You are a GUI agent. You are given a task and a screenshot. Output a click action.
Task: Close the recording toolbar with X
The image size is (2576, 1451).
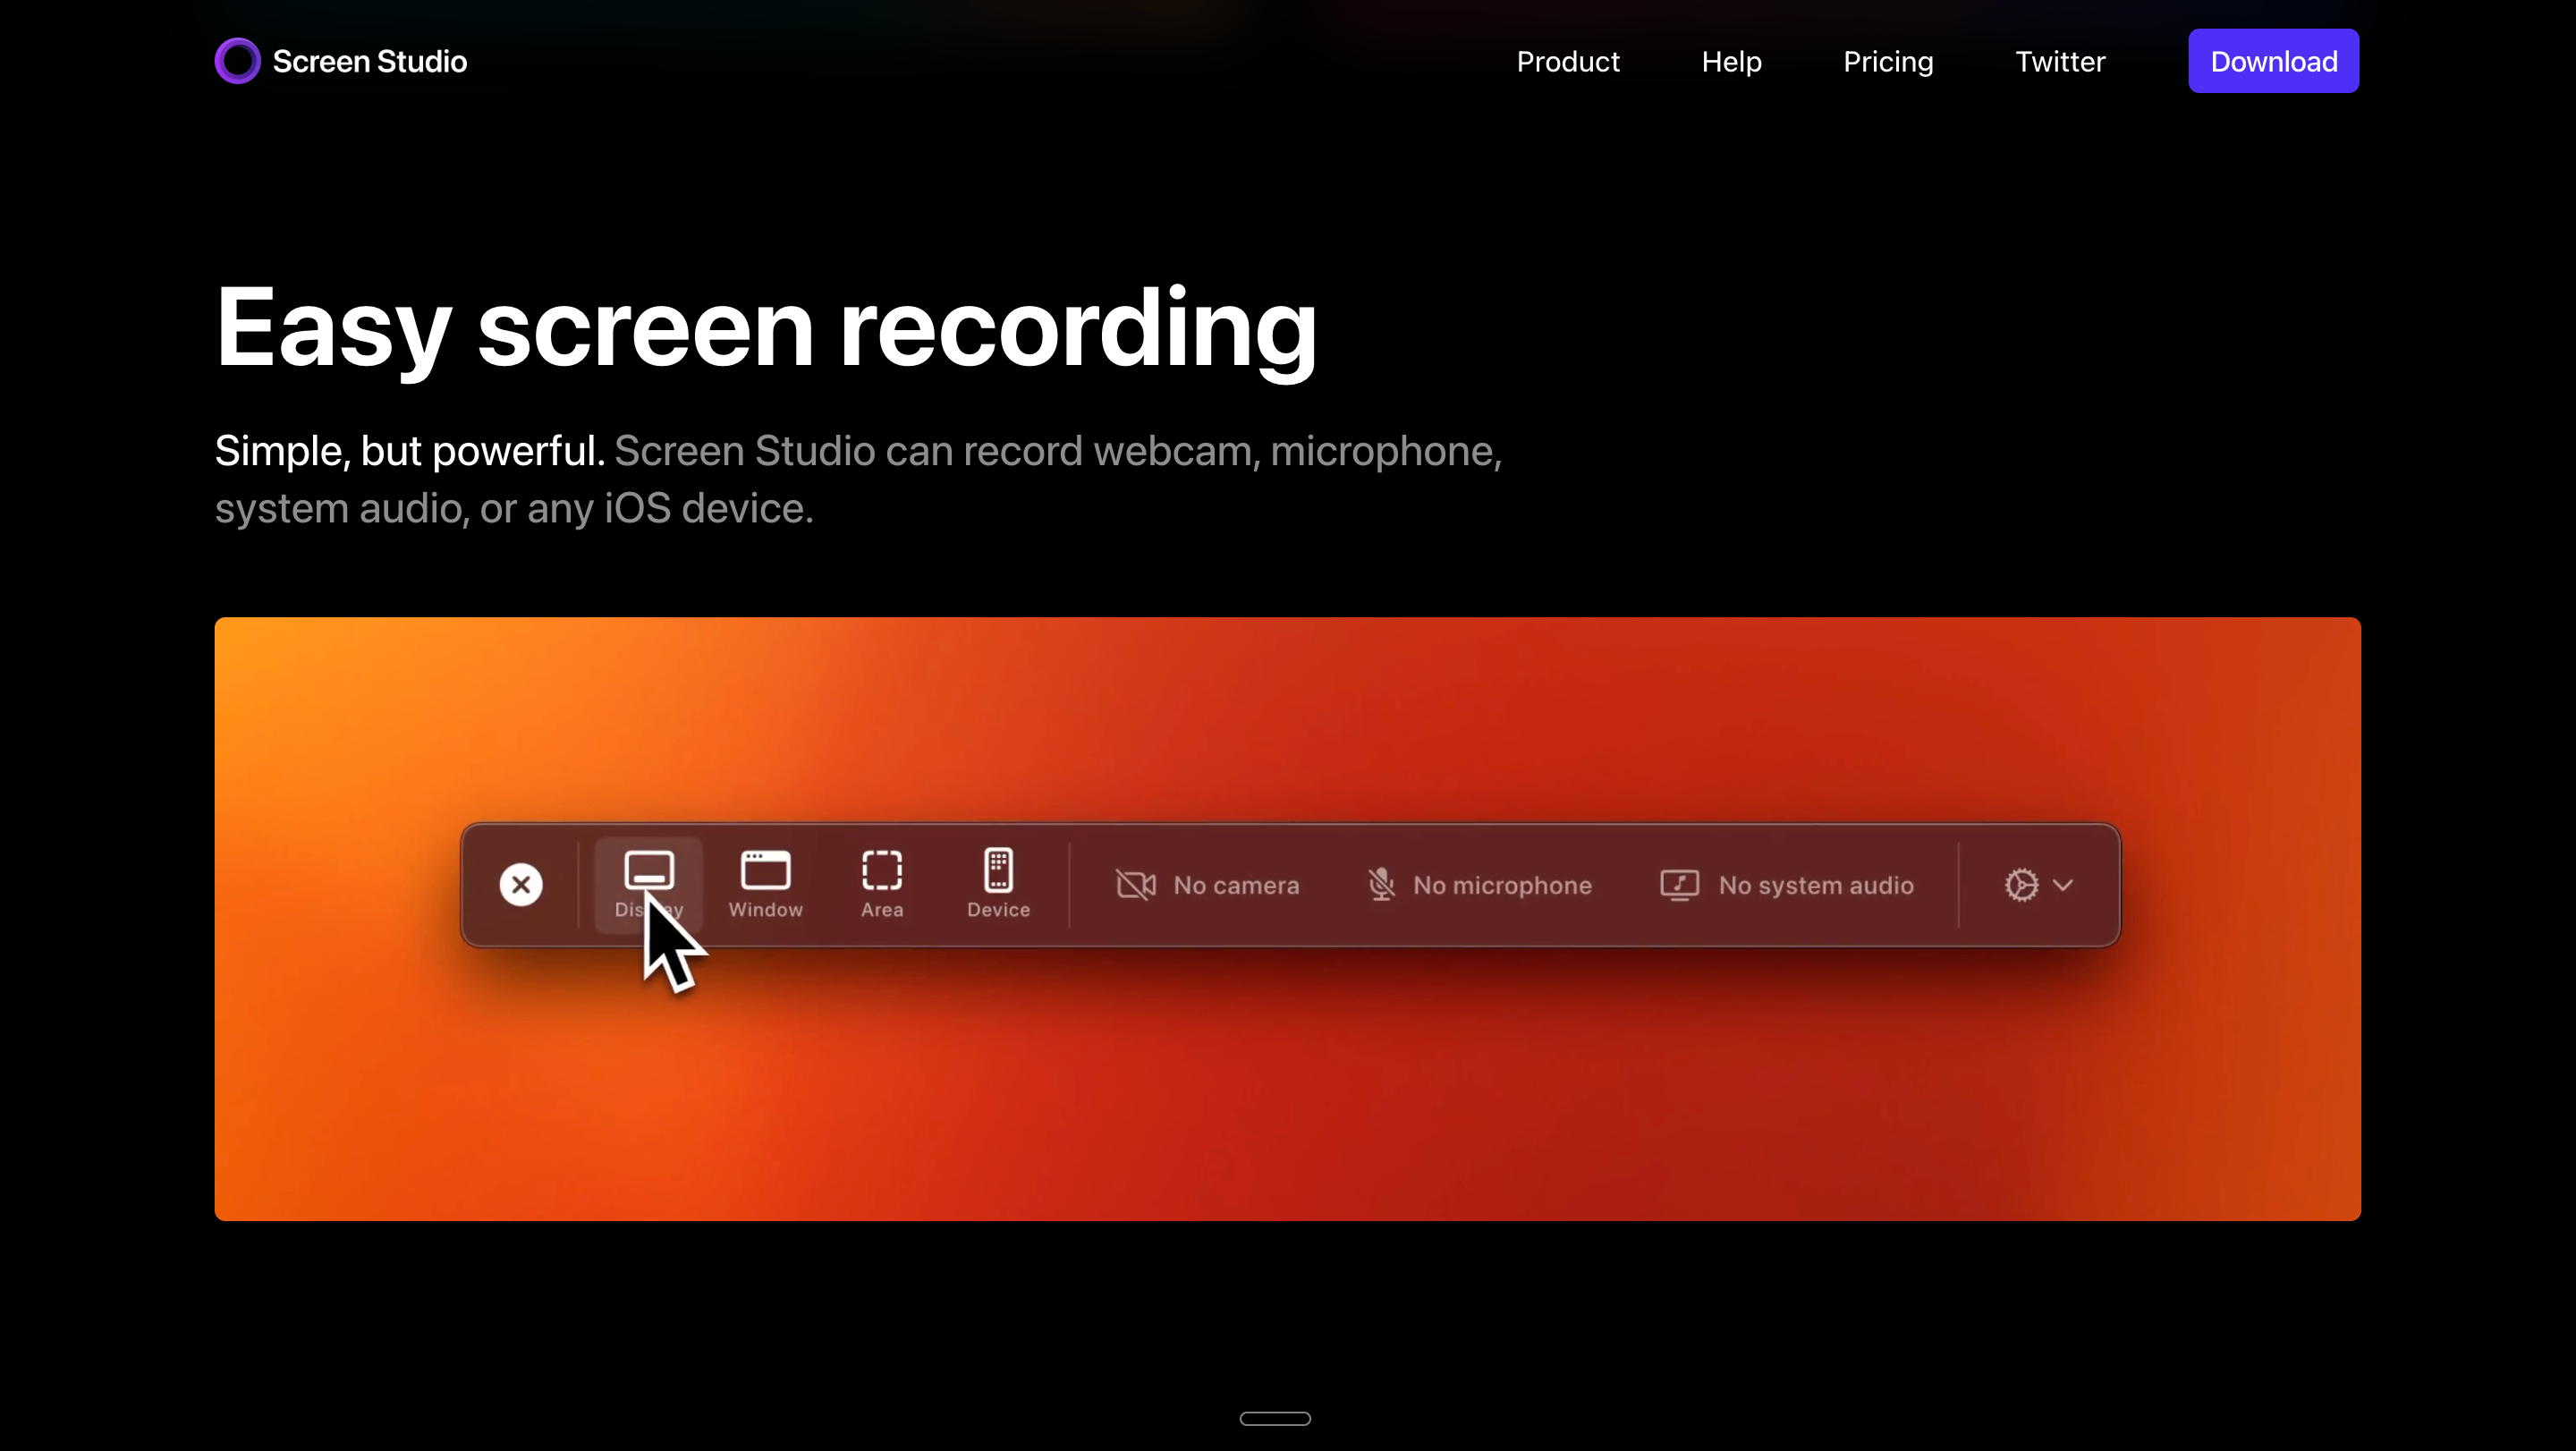click(521, 885)
